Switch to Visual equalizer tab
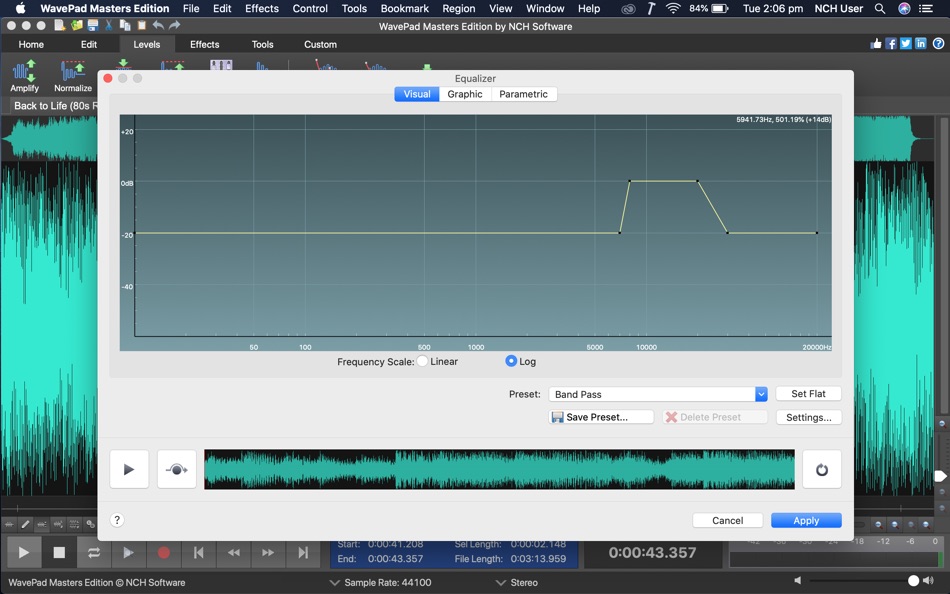 pyautogui.click(x=417, y=94)
